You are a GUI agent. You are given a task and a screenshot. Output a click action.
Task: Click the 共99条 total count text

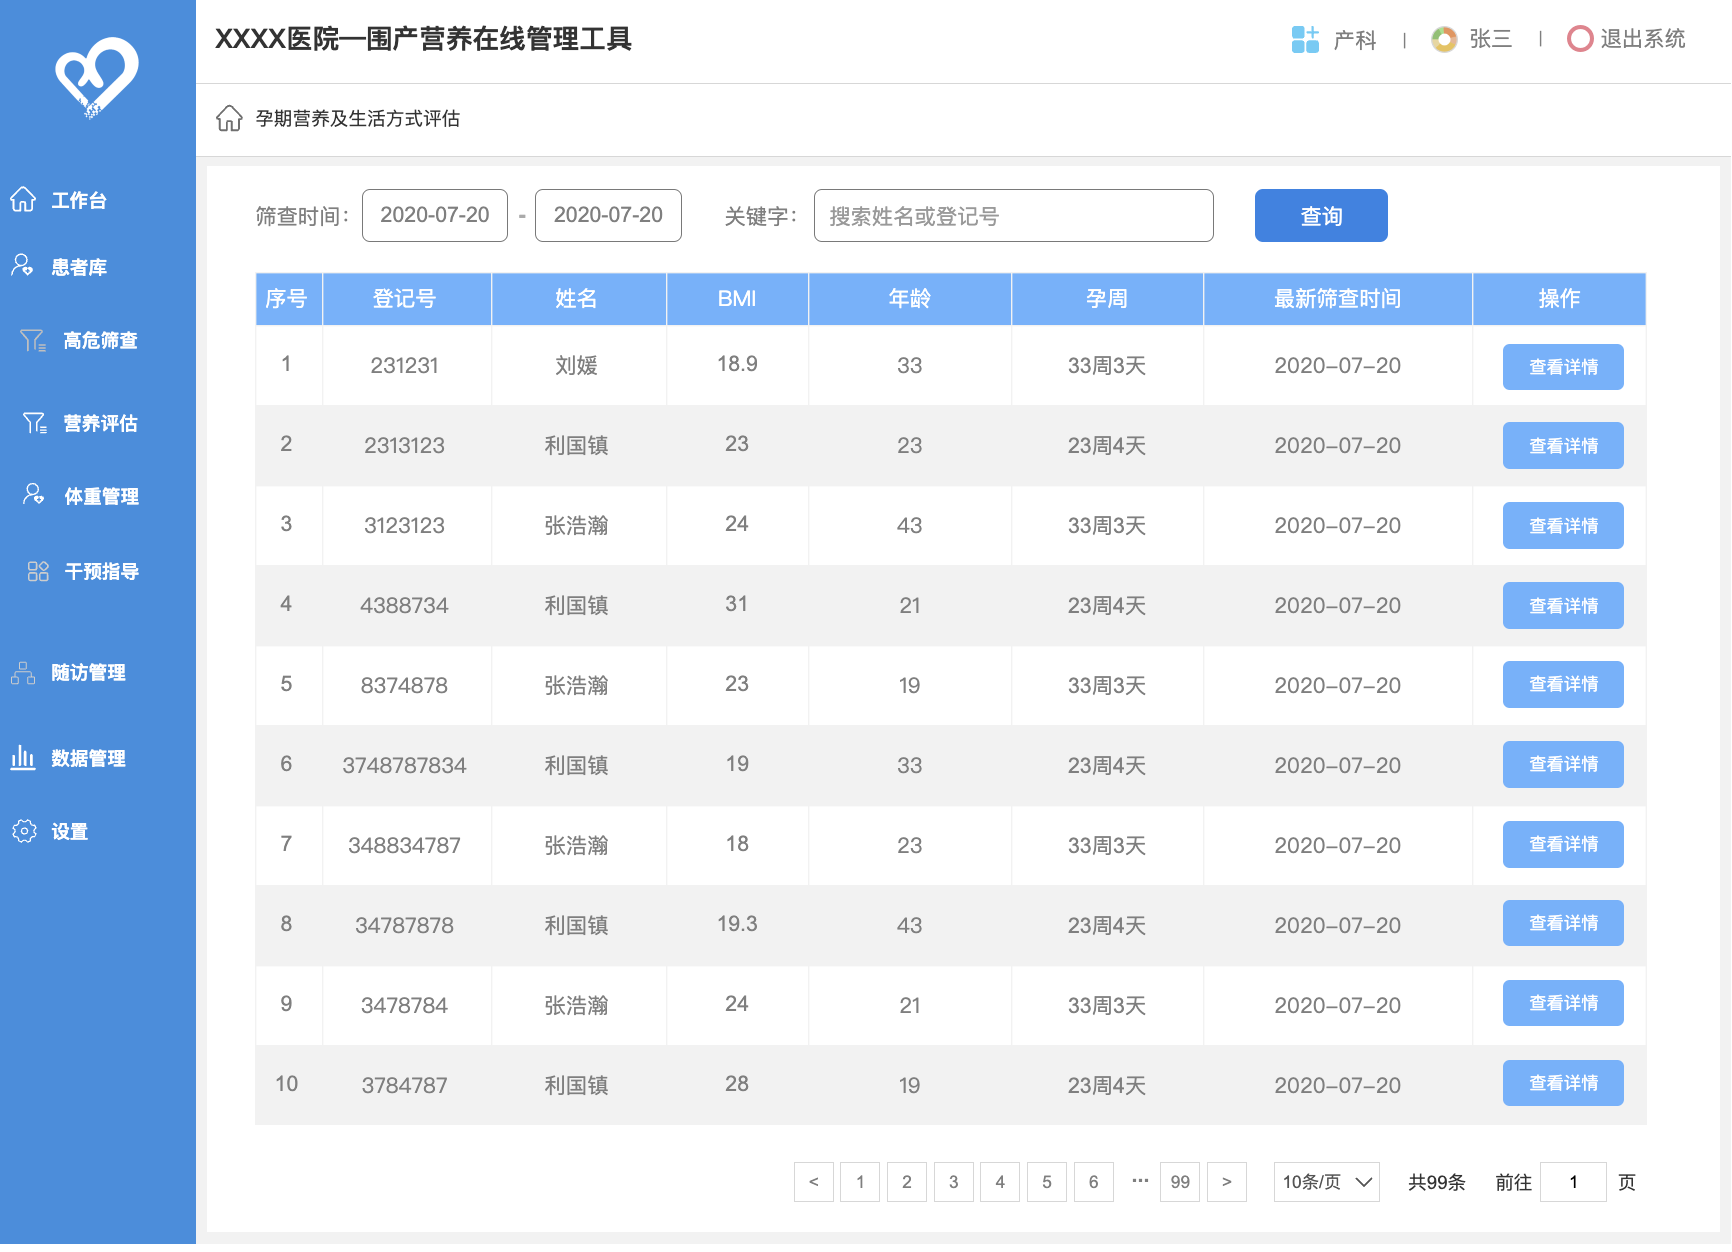1437,1183
